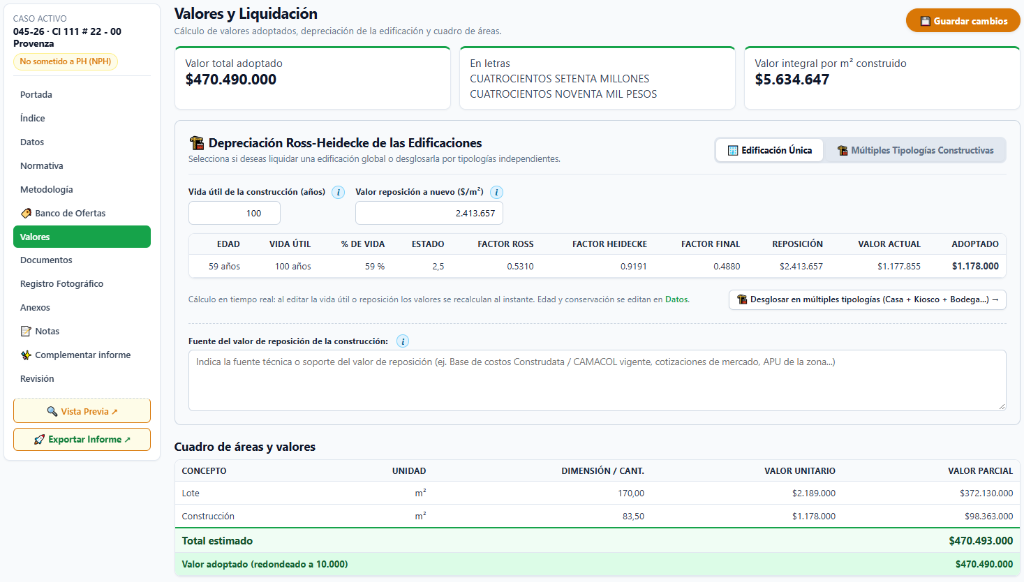1024x582 pixels.
Task: Open Complementar informe section
Action: tap(82, 355)
